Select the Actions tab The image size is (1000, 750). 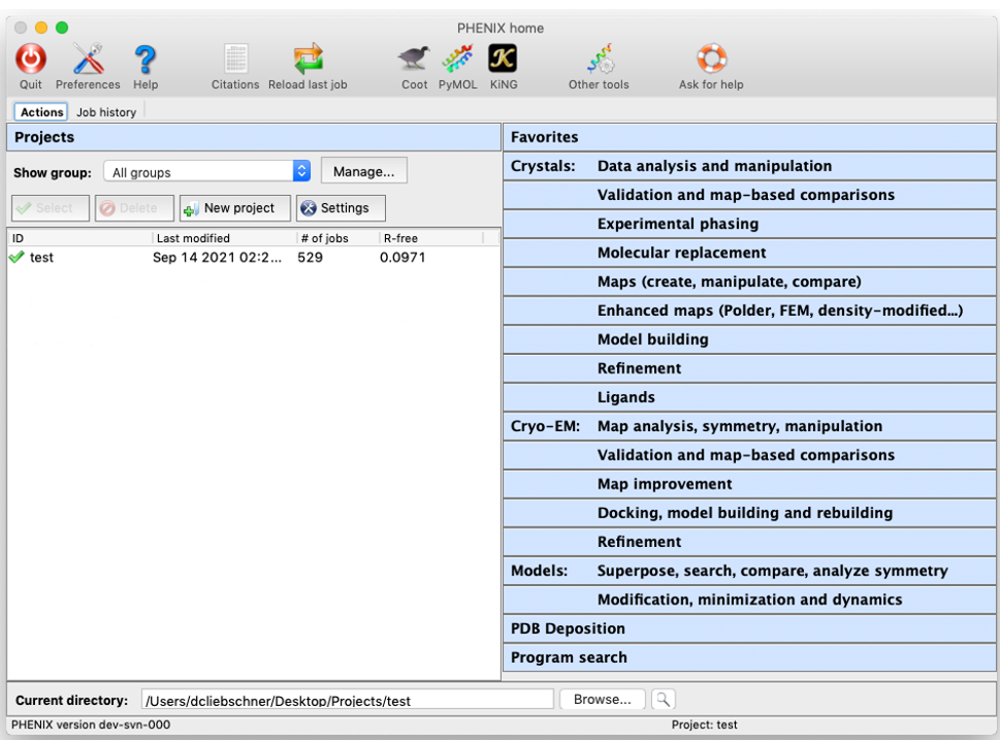42,112
